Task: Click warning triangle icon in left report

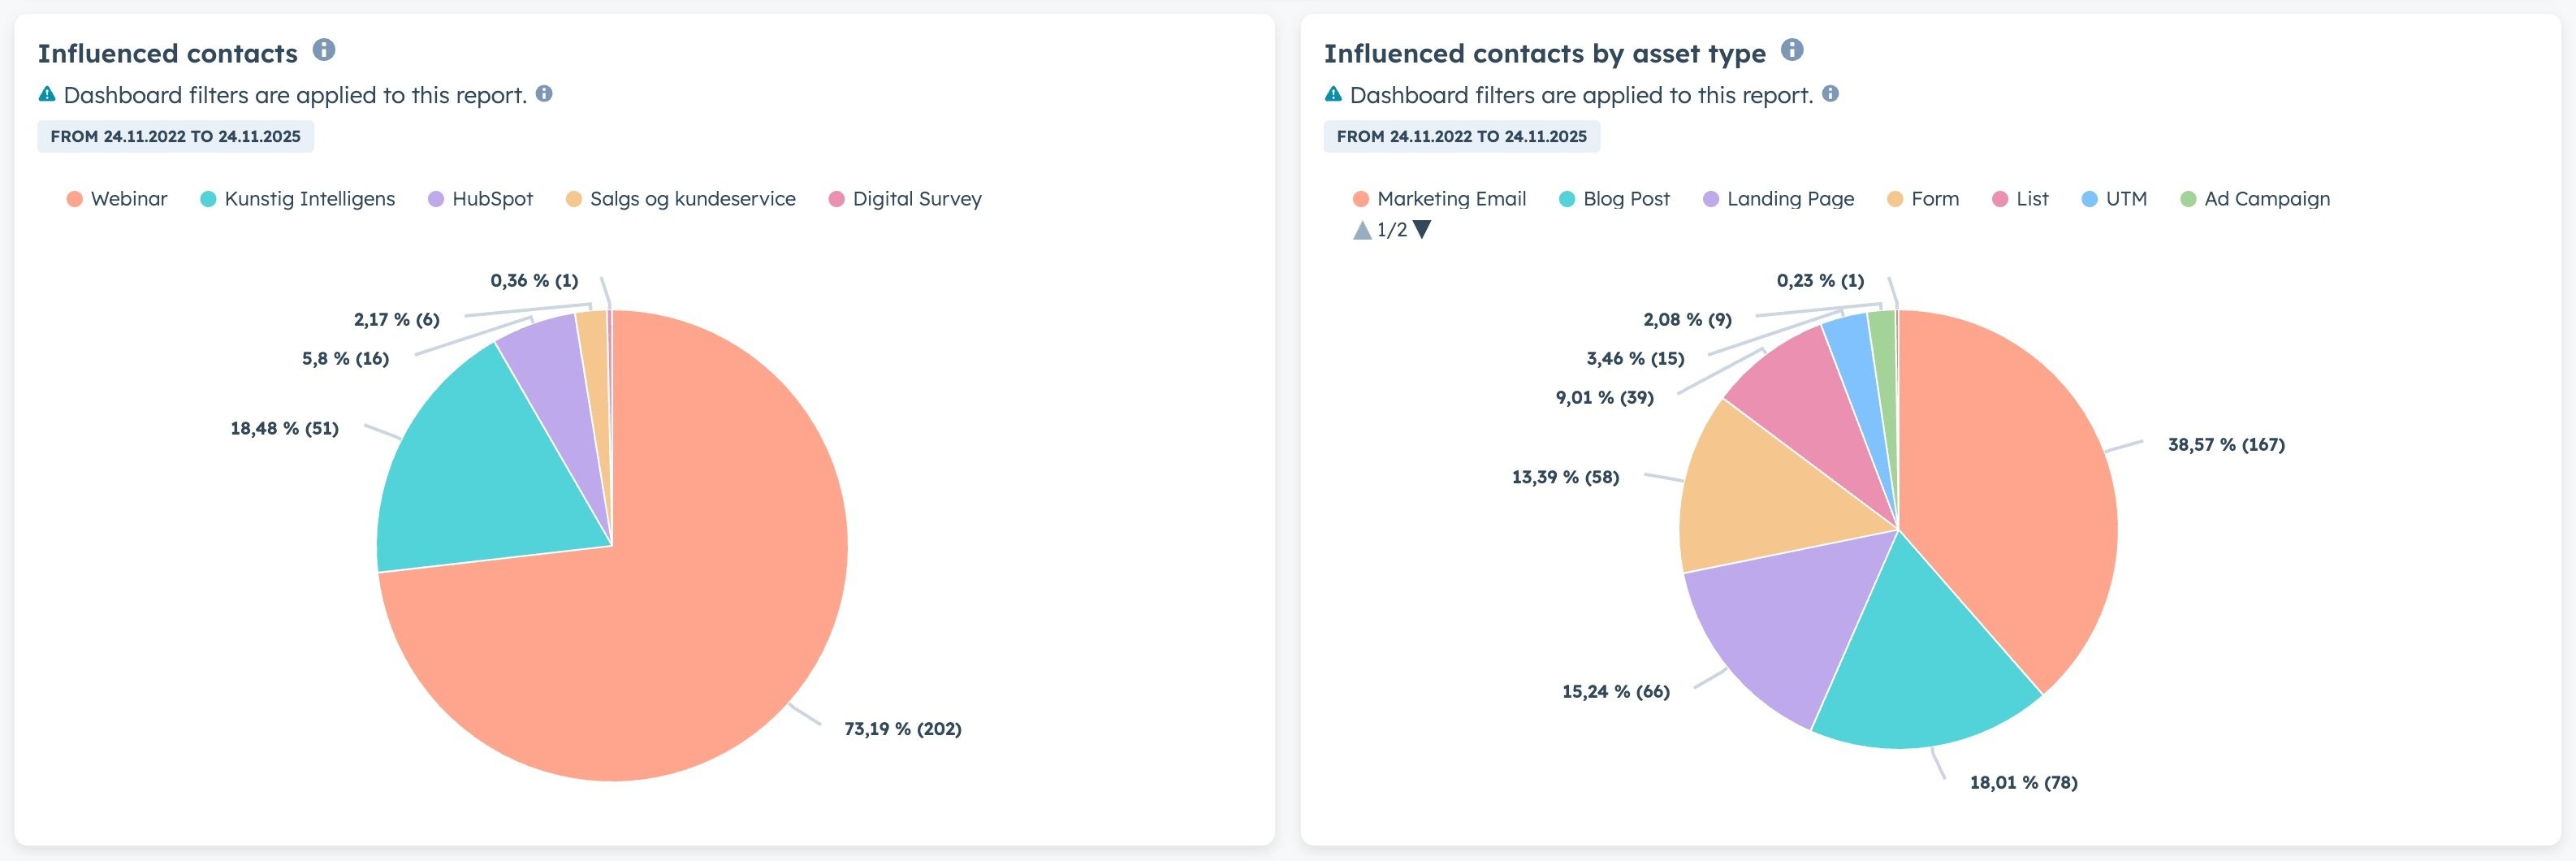Action: [x=47, y=95]
